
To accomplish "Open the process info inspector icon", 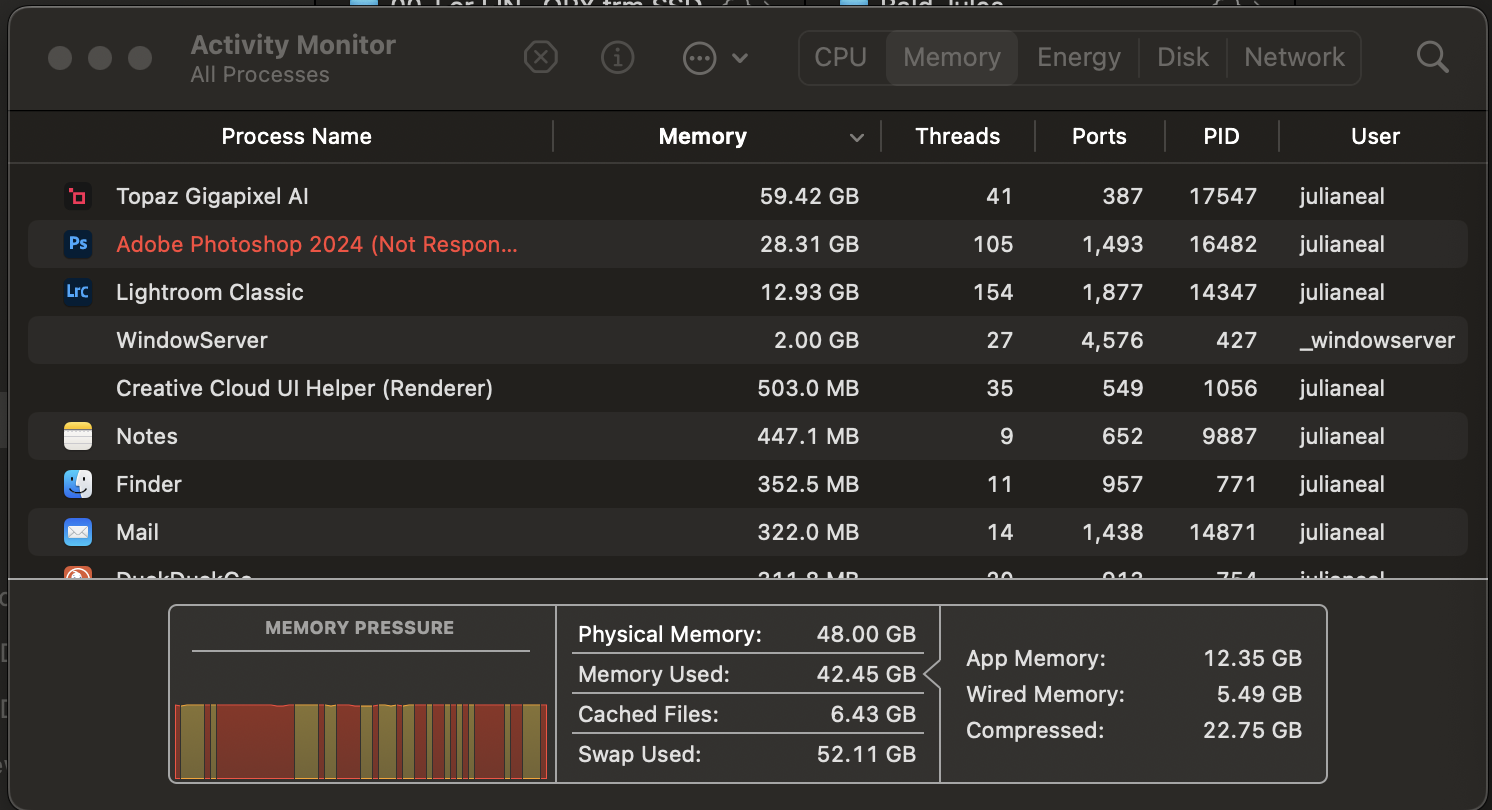I will (x=618, y=58).
